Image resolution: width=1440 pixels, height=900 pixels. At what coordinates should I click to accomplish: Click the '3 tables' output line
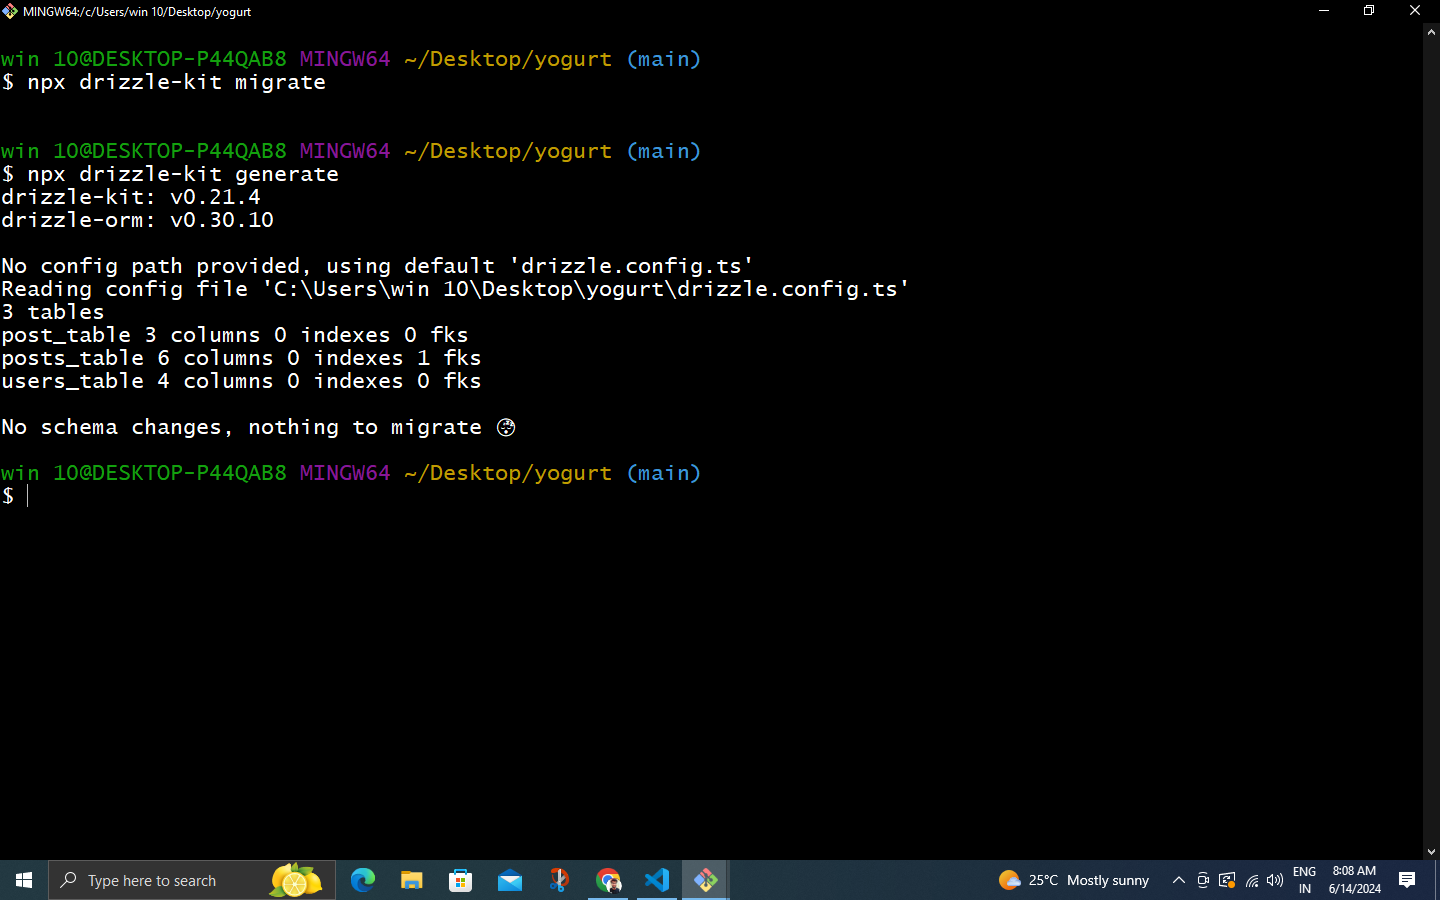53,312
